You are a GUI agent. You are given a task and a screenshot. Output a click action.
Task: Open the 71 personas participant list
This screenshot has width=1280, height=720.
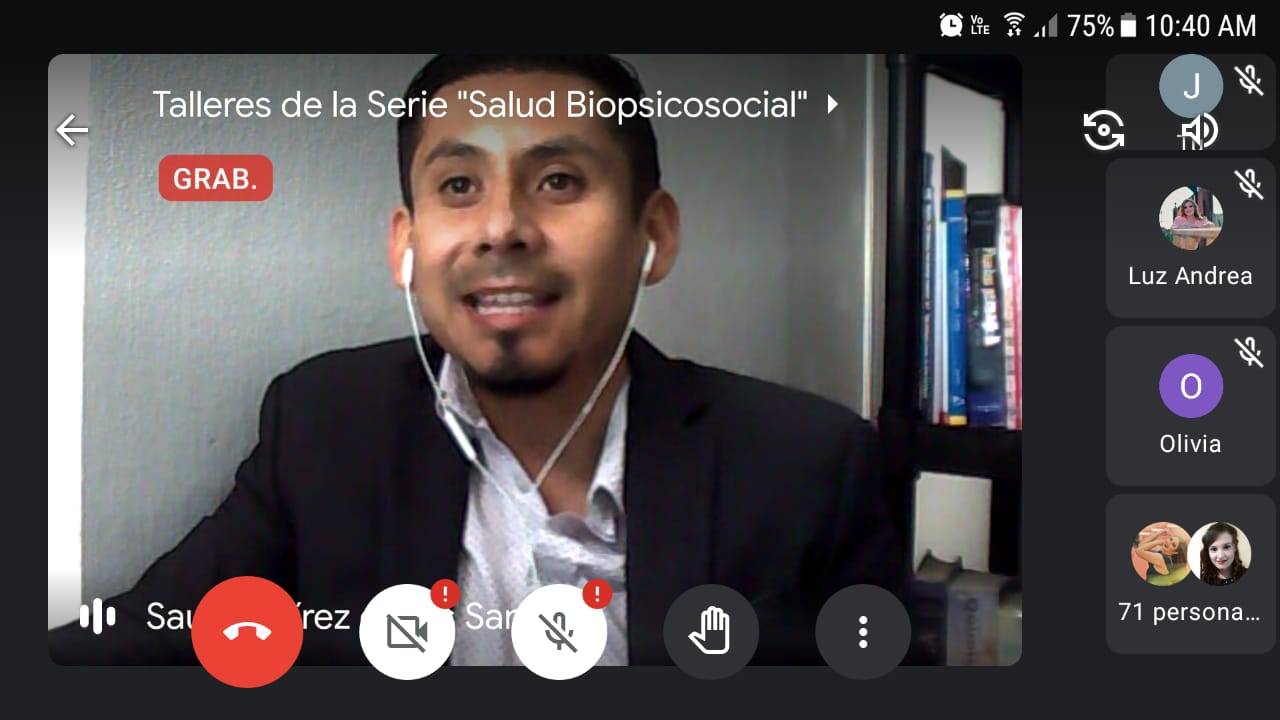tap(1190, 572)
